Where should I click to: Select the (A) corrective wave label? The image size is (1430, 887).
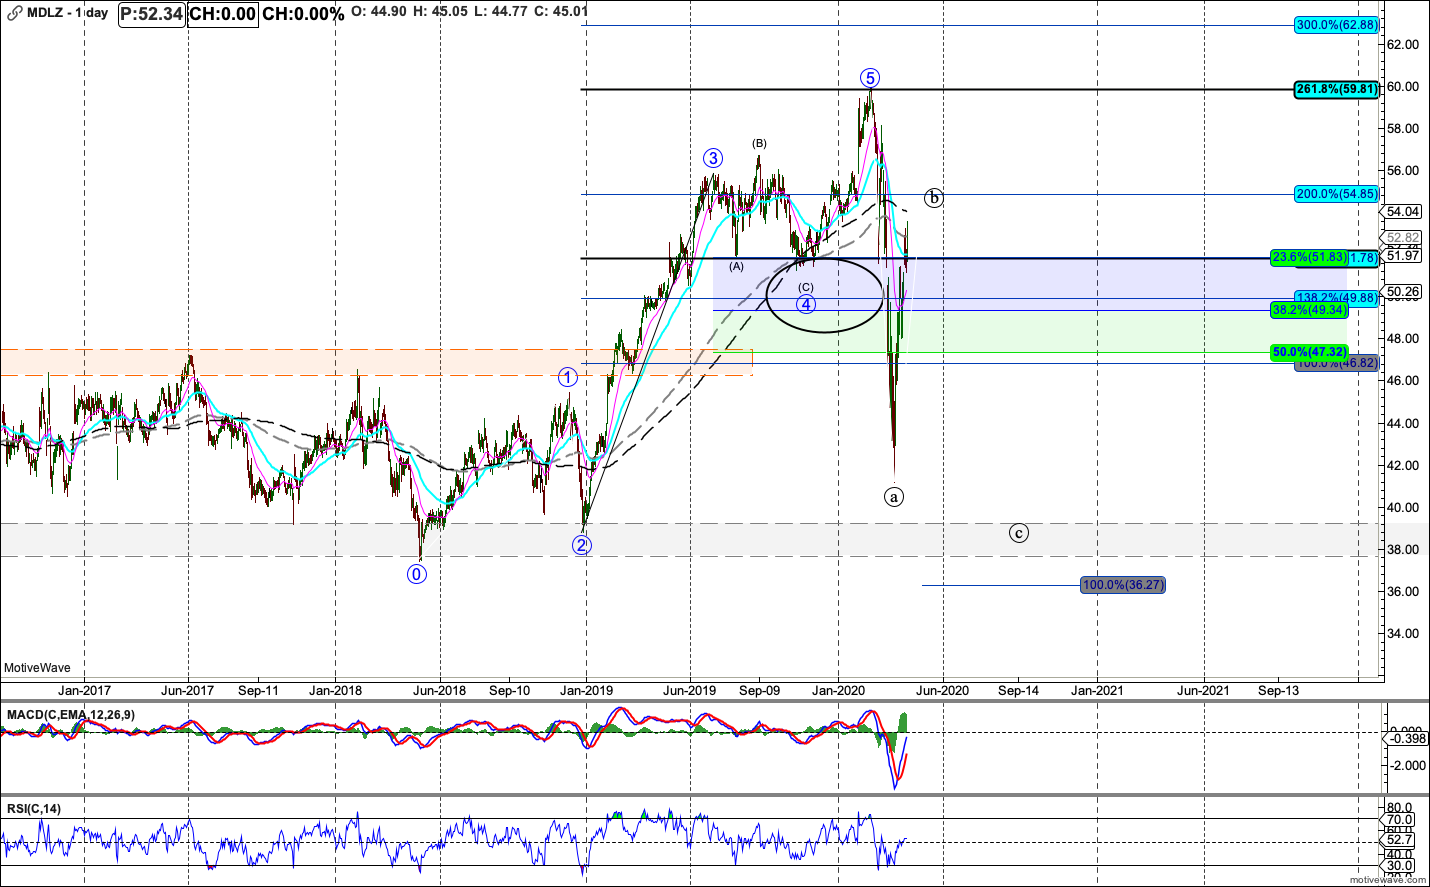[x=736, y=266]
